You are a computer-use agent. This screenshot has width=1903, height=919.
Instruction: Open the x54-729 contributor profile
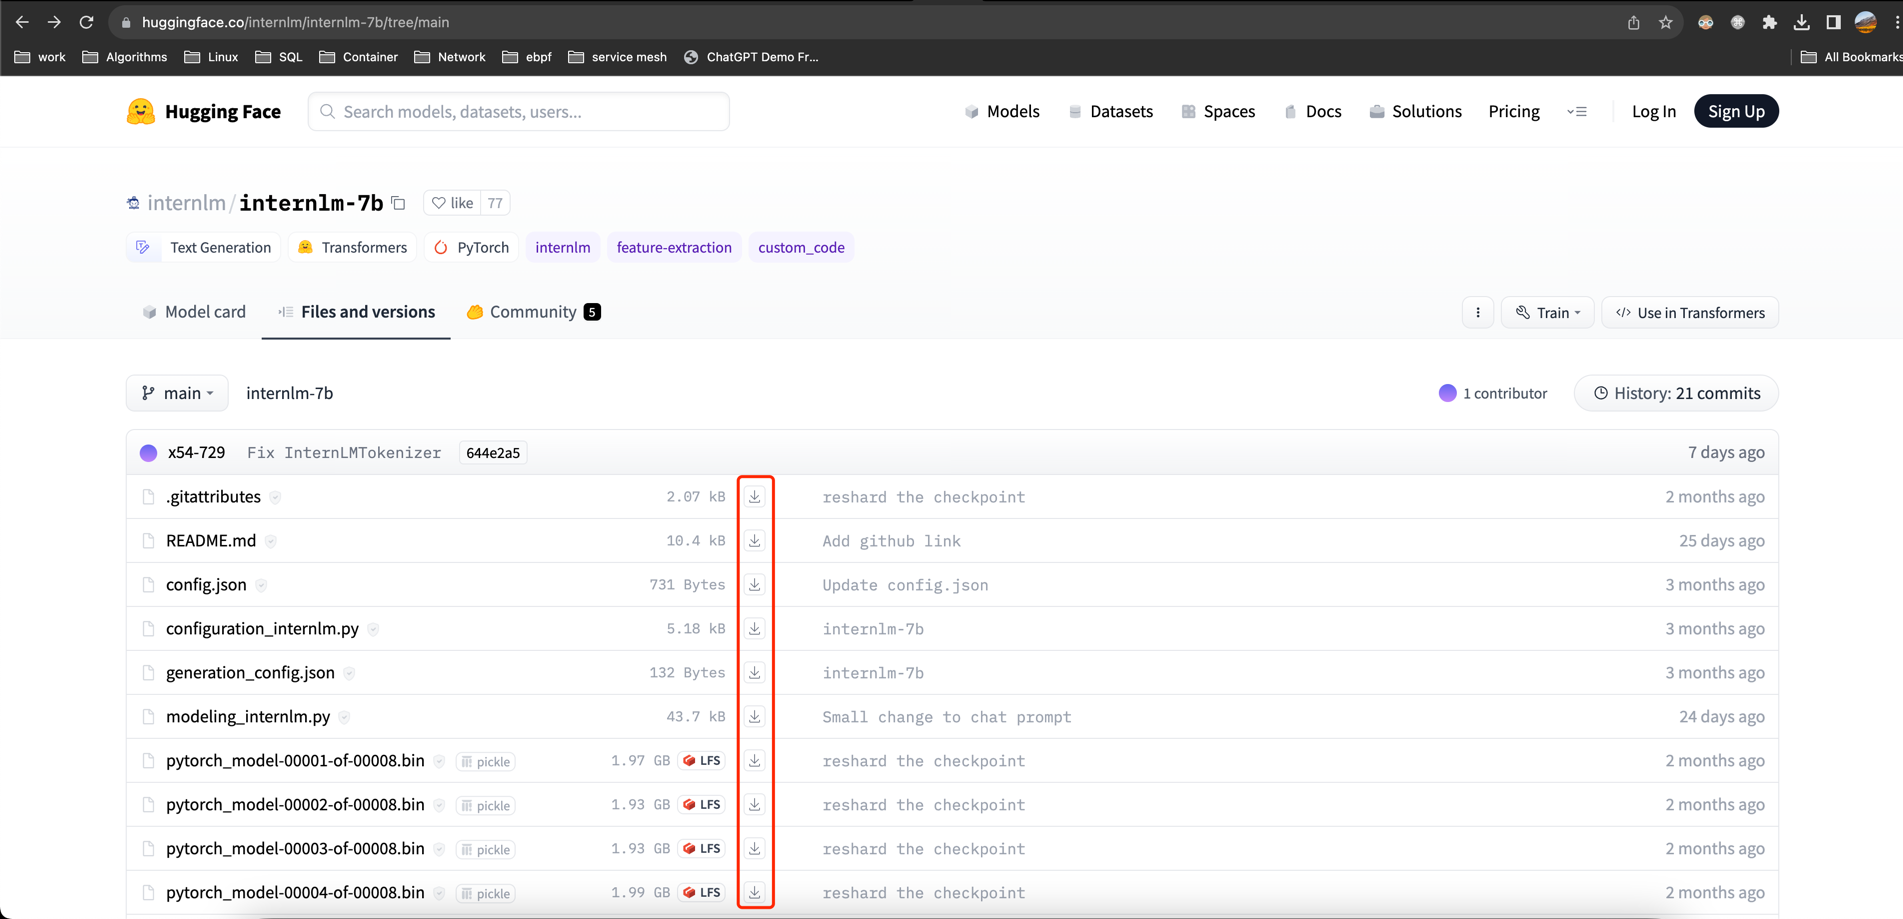tap(196, 453)
